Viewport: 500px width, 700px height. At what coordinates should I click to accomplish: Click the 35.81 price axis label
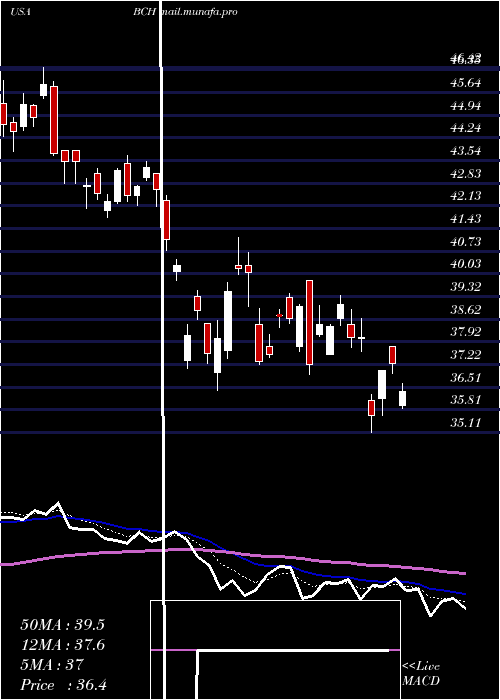pyautogui.click(x=466, y=400)
